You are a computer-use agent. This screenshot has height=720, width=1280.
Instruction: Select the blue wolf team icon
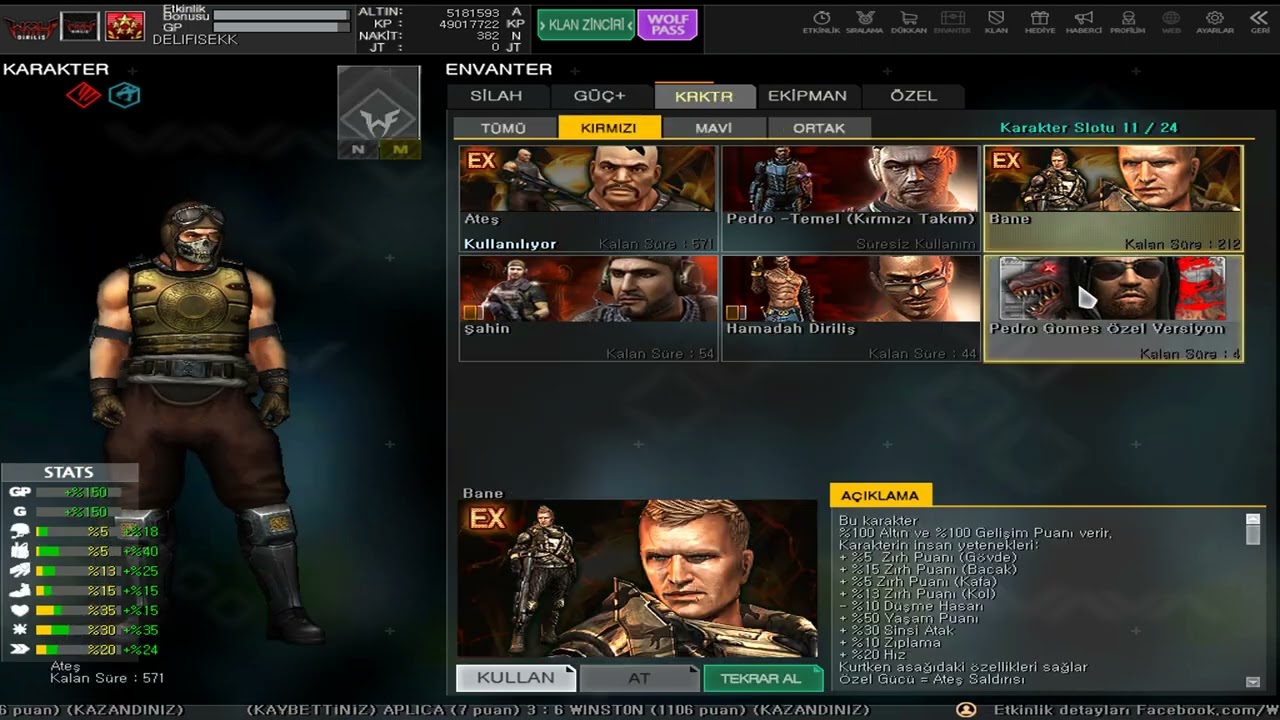pos(124,95)
